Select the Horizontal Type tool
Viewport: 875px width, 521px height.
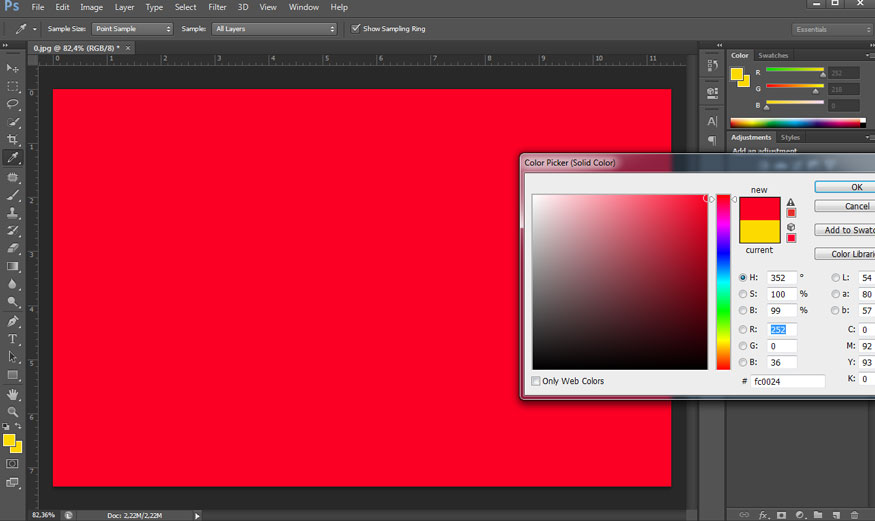pos(13,339)
